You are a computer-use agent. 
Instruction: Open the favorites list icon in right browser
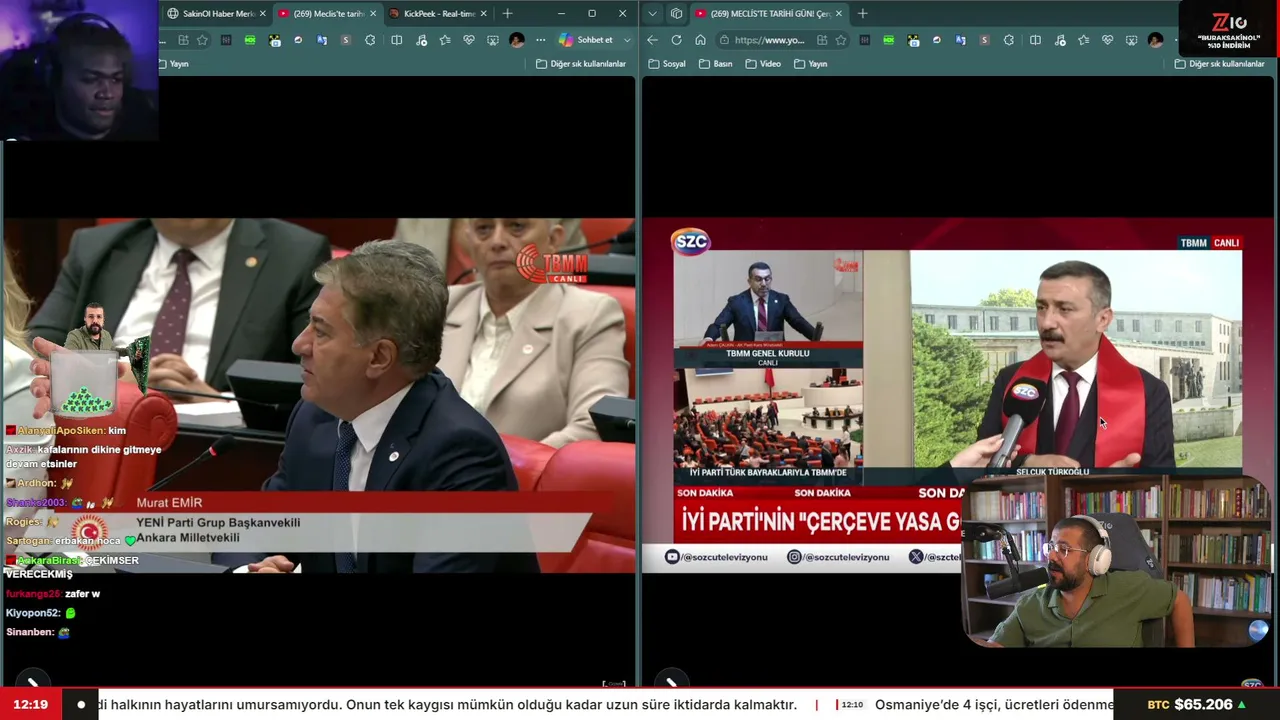(1083, 40)
